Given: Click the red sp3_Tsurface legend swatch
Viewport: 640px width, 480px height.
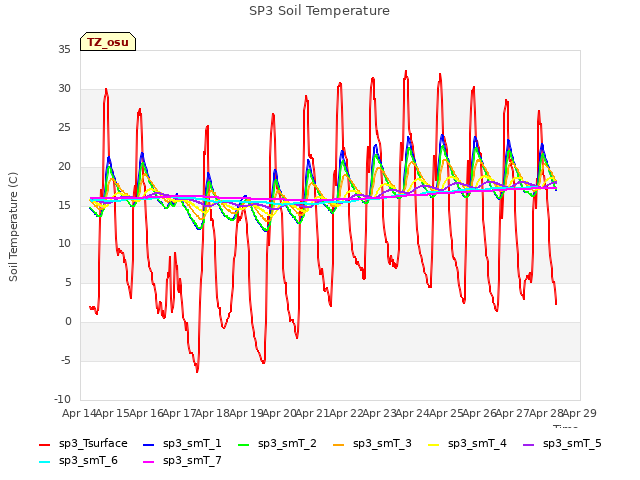Looking at the screenshot, I should [x=44, y=444].
